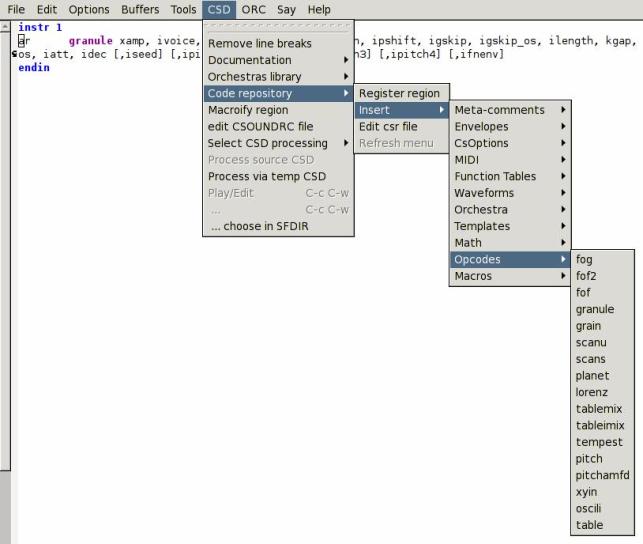Expand the MIDI submenu
The width and height of the screenshot is (643, 544).
[x=510, y=160]
